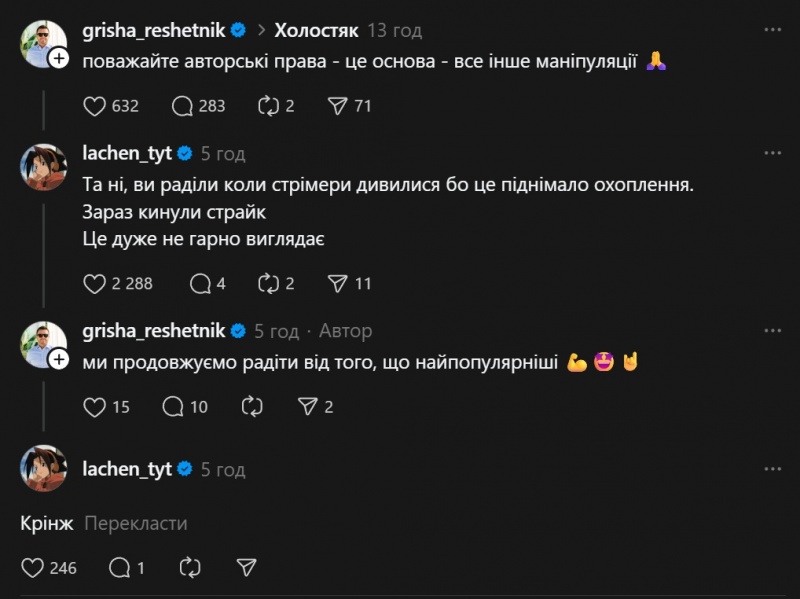Viewport: 800px width, 599px height.
Task: Open more options for the 'Крінж' post
Action: point(772,469)
